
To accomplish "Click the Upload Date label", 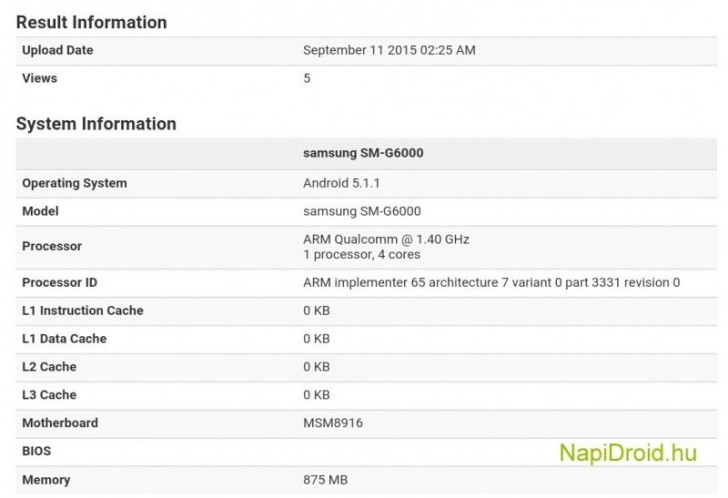I will (x=57, y=50).
